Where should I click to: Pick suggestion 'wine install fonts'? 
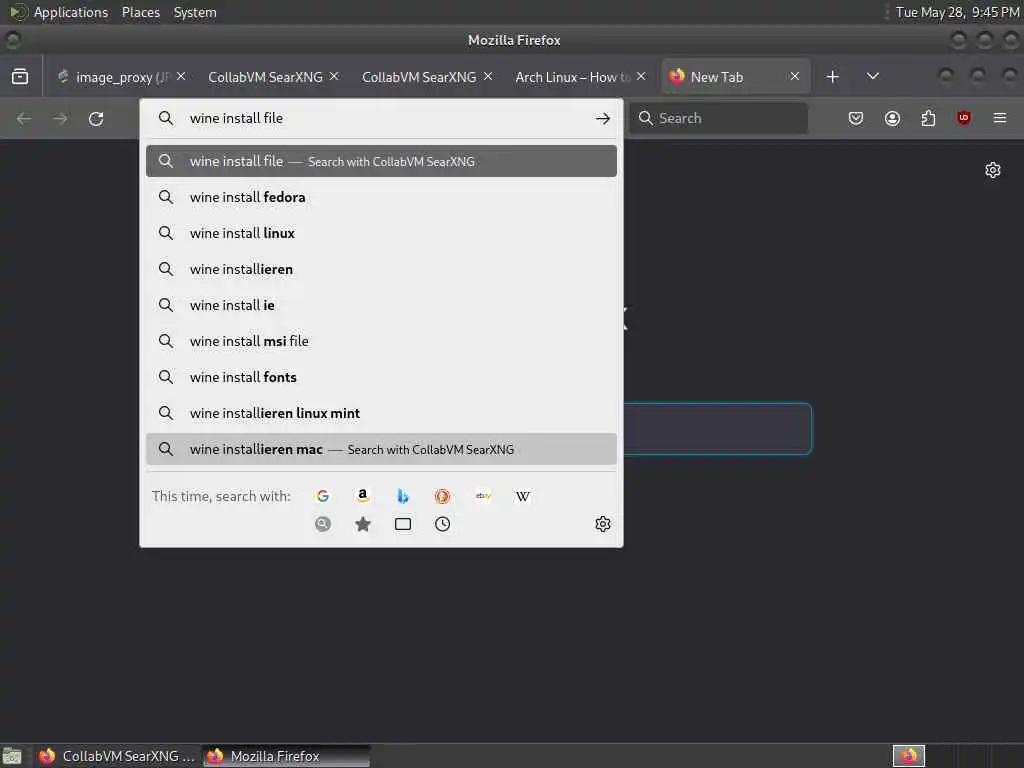[381, 377]
